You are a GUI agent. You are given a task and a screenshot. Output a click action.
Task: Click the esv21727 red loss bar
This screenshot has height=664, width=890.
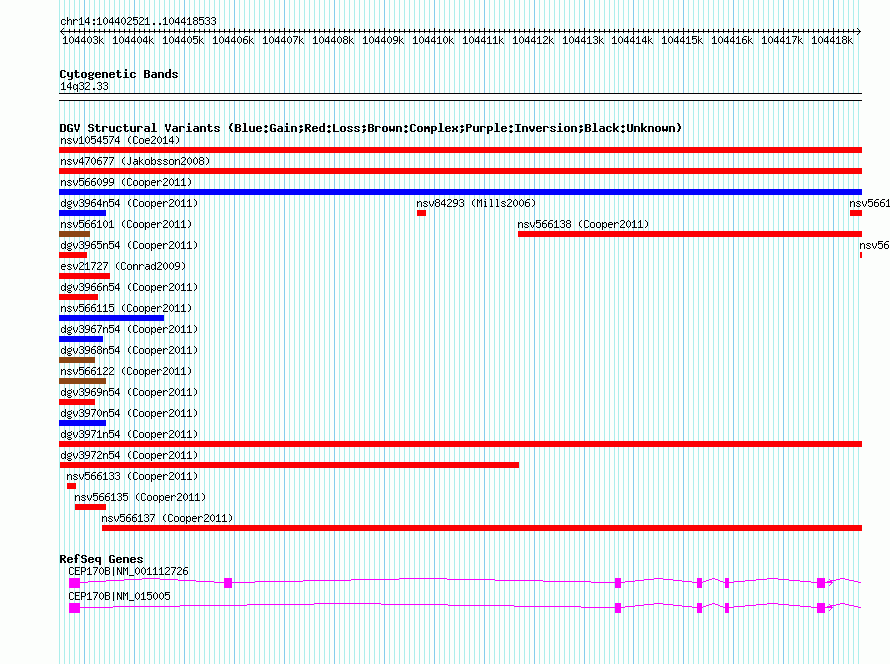(85, 276)
